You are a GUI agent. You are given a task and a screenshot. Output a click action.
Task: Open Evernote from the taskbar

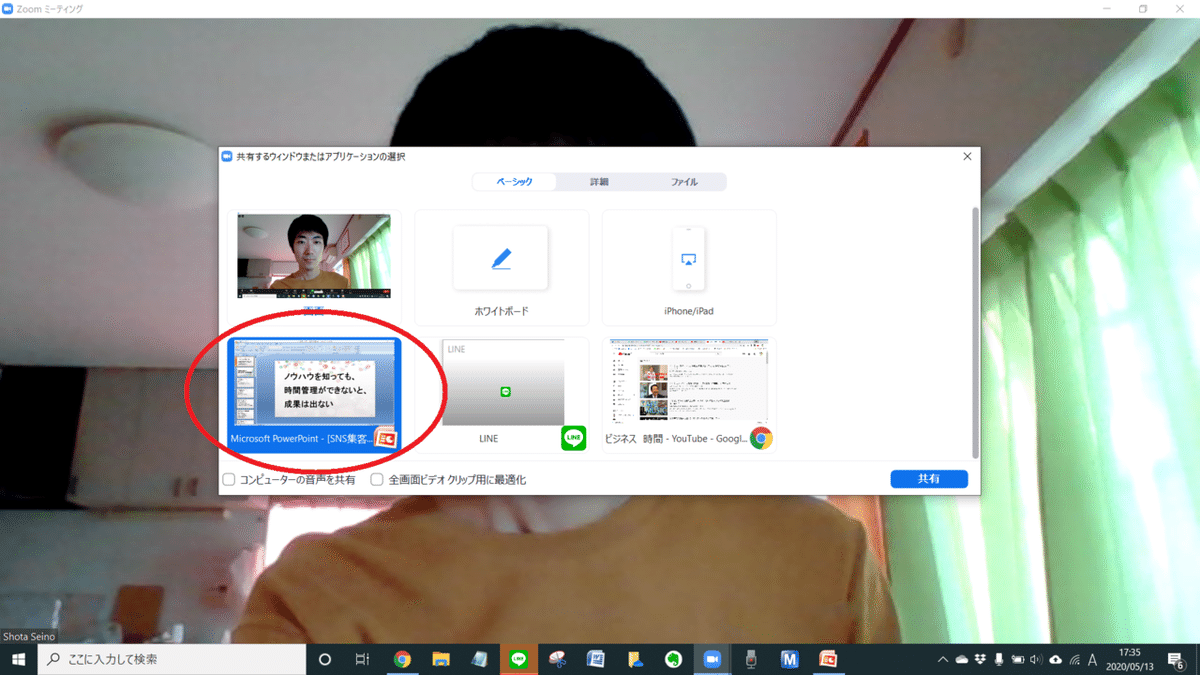(674, 659)
